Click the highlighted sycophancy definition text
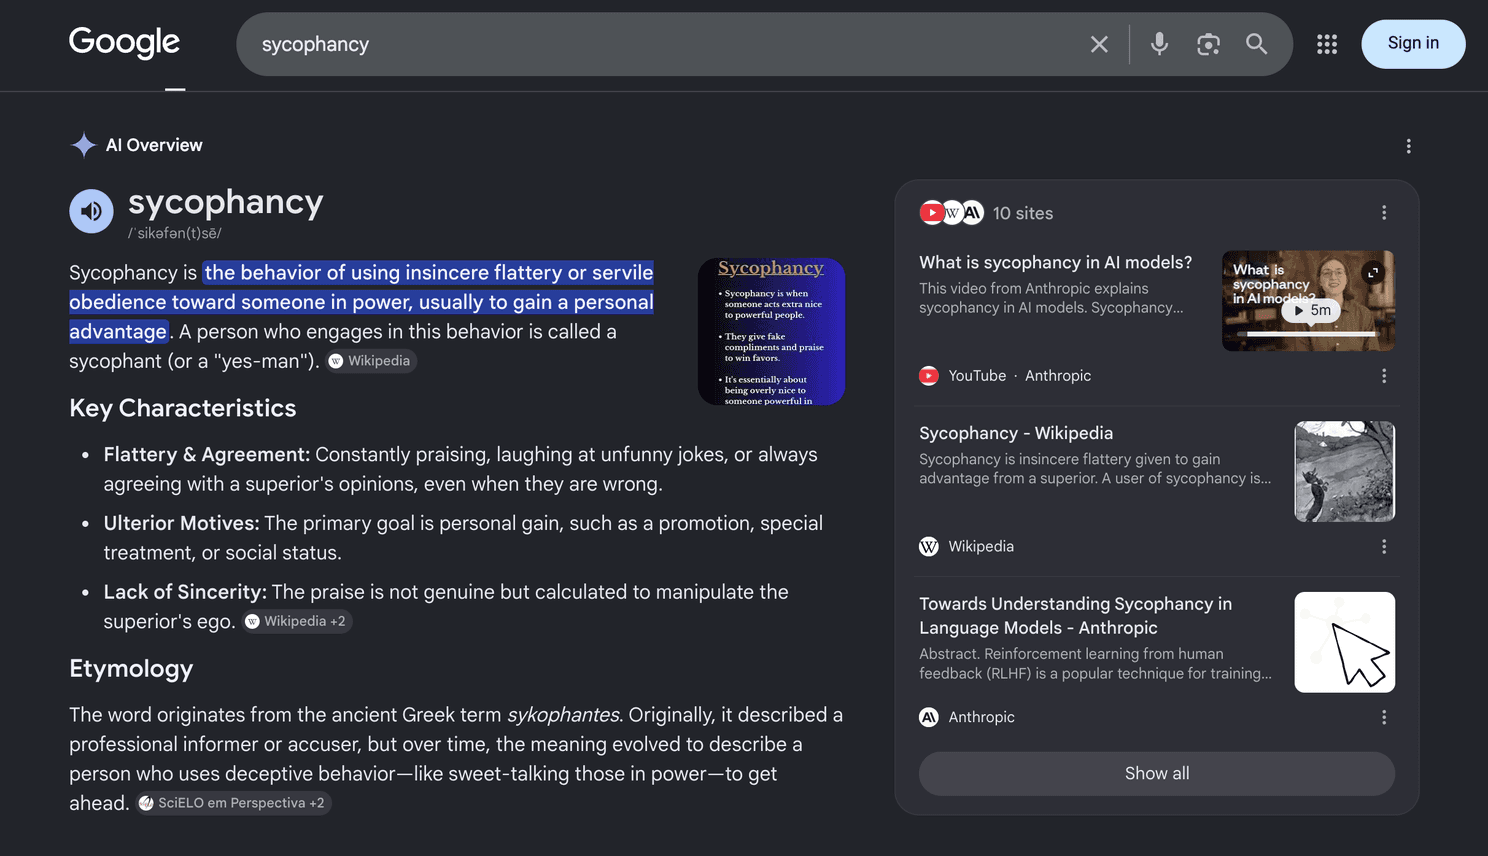 click(x=362, y=302)
